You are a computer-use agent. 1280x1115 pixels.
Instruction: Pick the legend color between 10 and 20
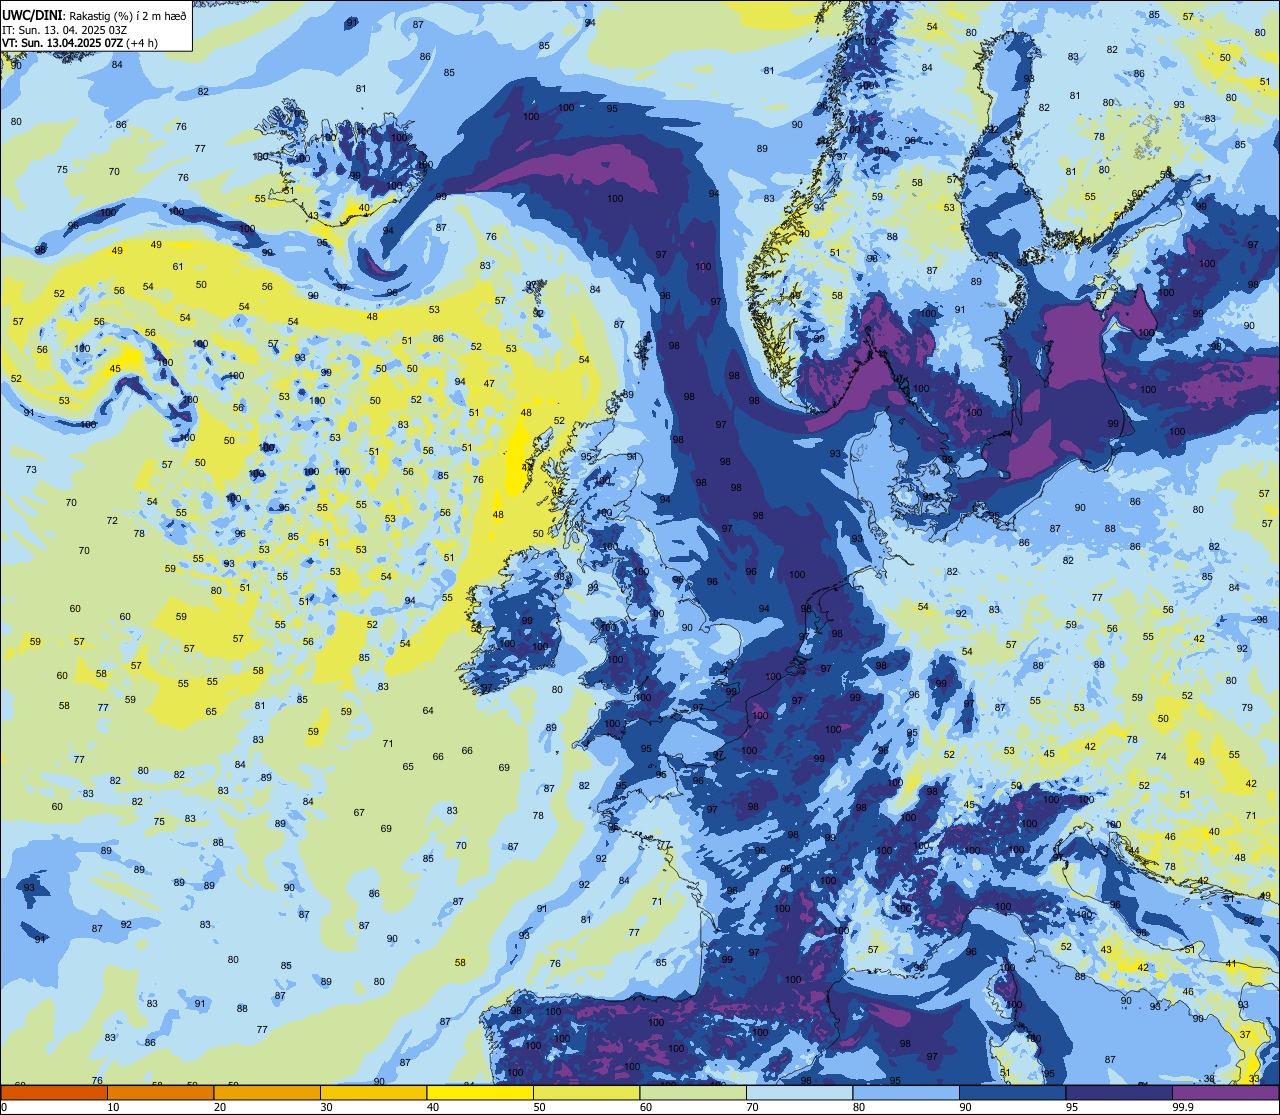tap(160, 1092)
